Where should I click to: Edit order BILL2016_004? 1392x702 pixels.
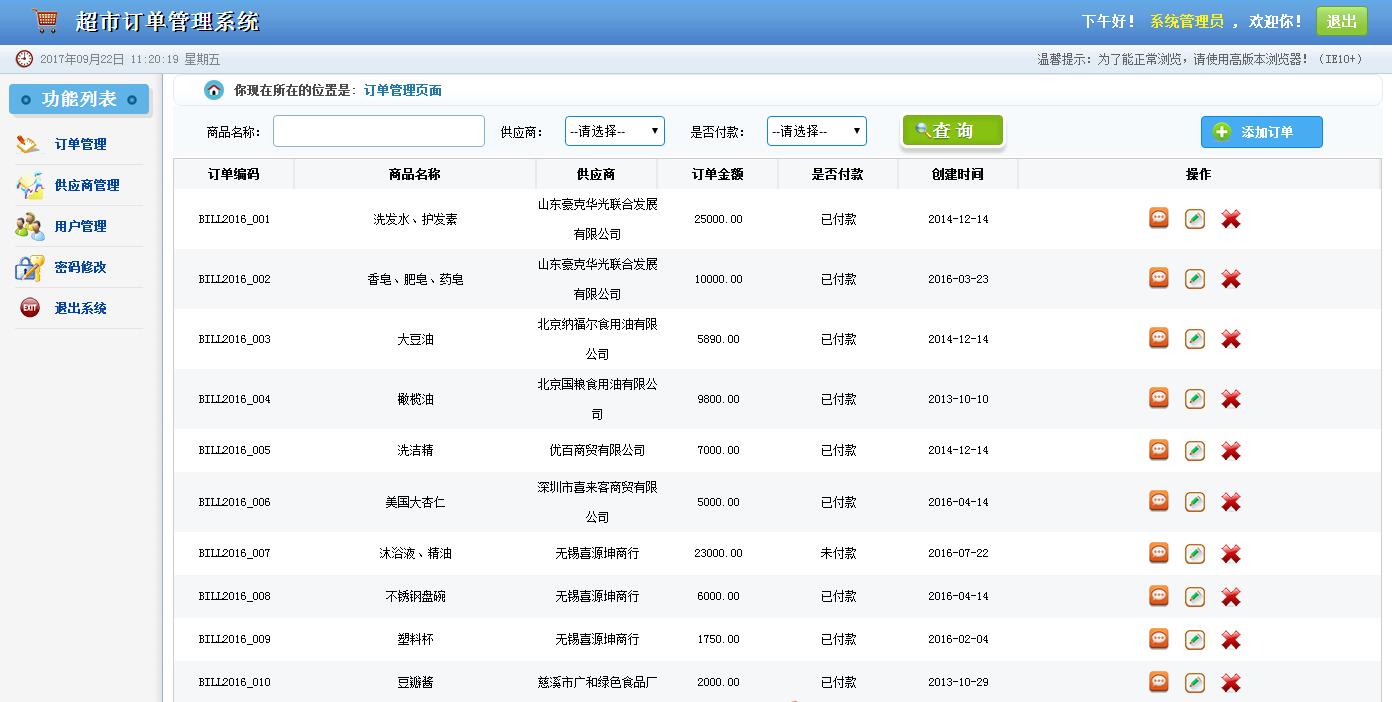point(1195,399)
